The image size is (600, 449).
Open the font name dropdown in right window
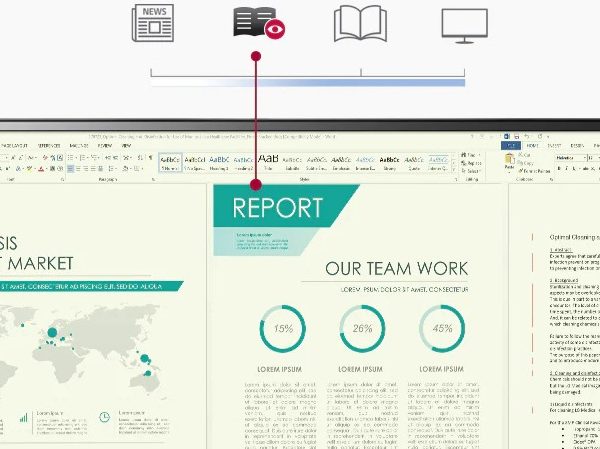tap(571, 158)
